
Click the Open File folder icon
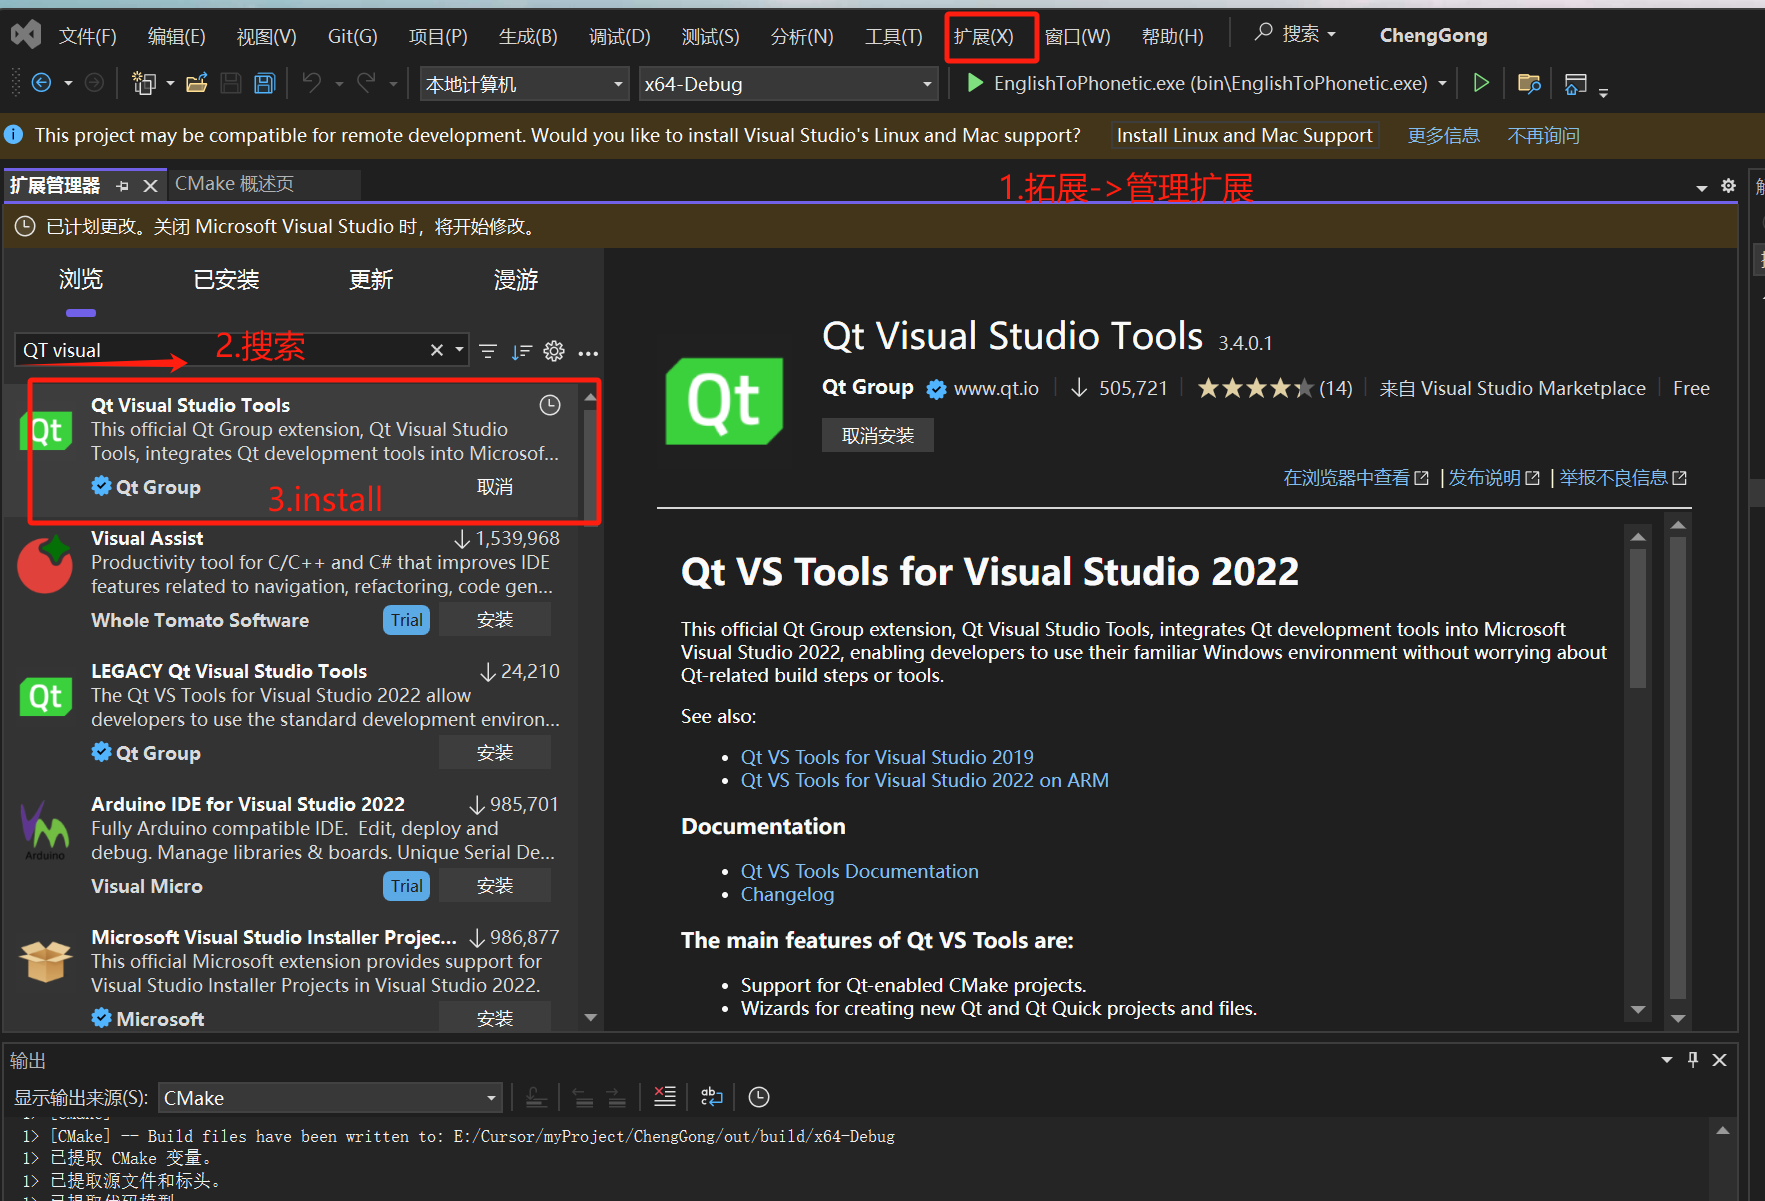[197, 83]
